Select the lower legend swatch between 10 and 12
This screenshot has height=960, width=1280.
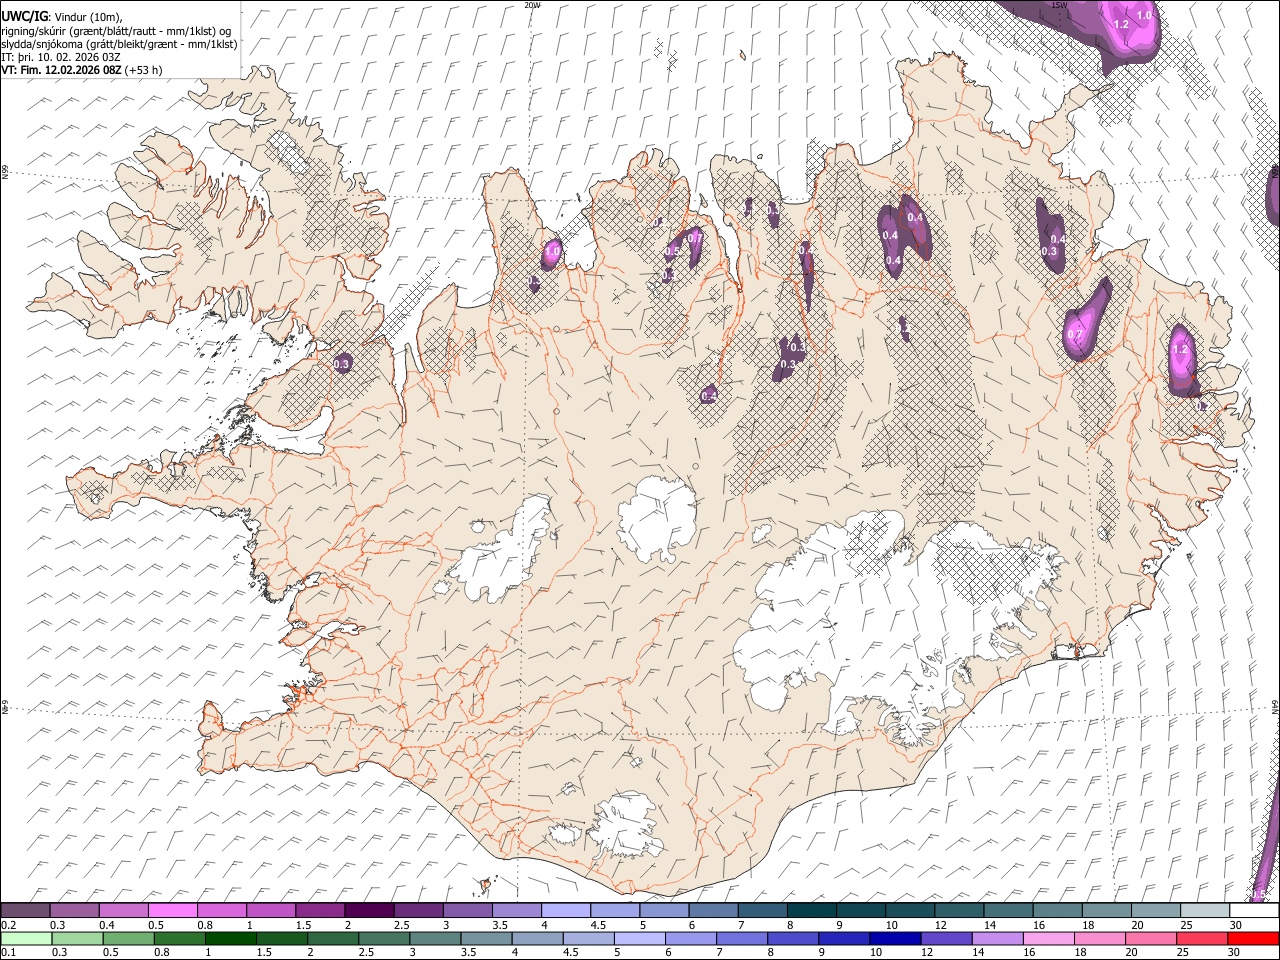(x=895, y=938)
